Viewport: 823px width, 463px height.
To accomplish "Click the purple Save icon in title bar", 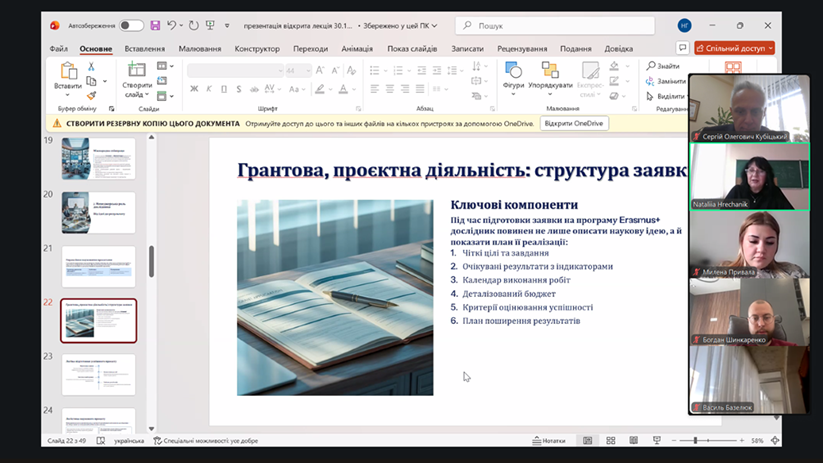I will click(x=155, y=25).
